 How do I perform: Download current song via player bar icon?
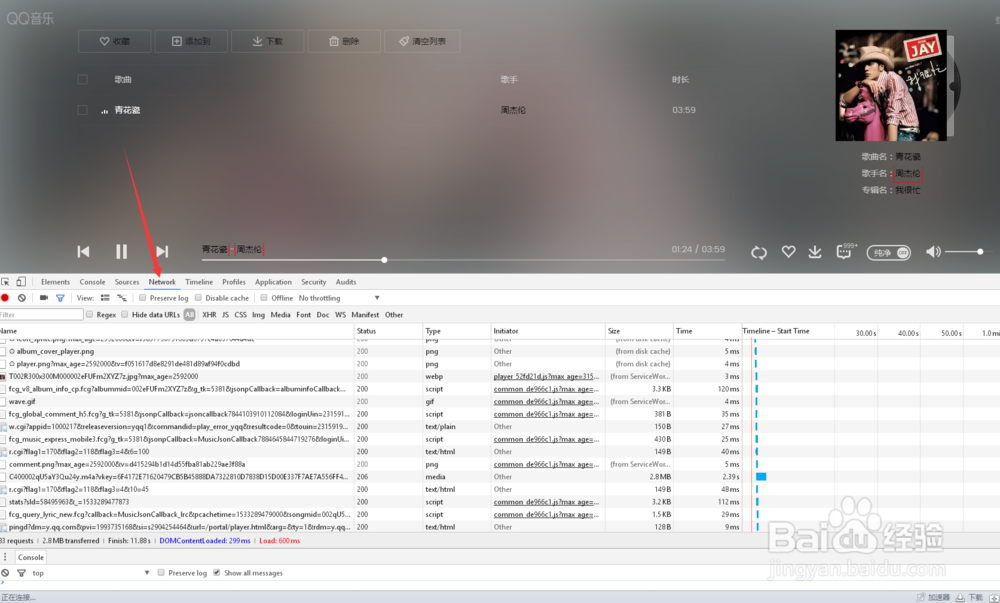coord(815,252)
